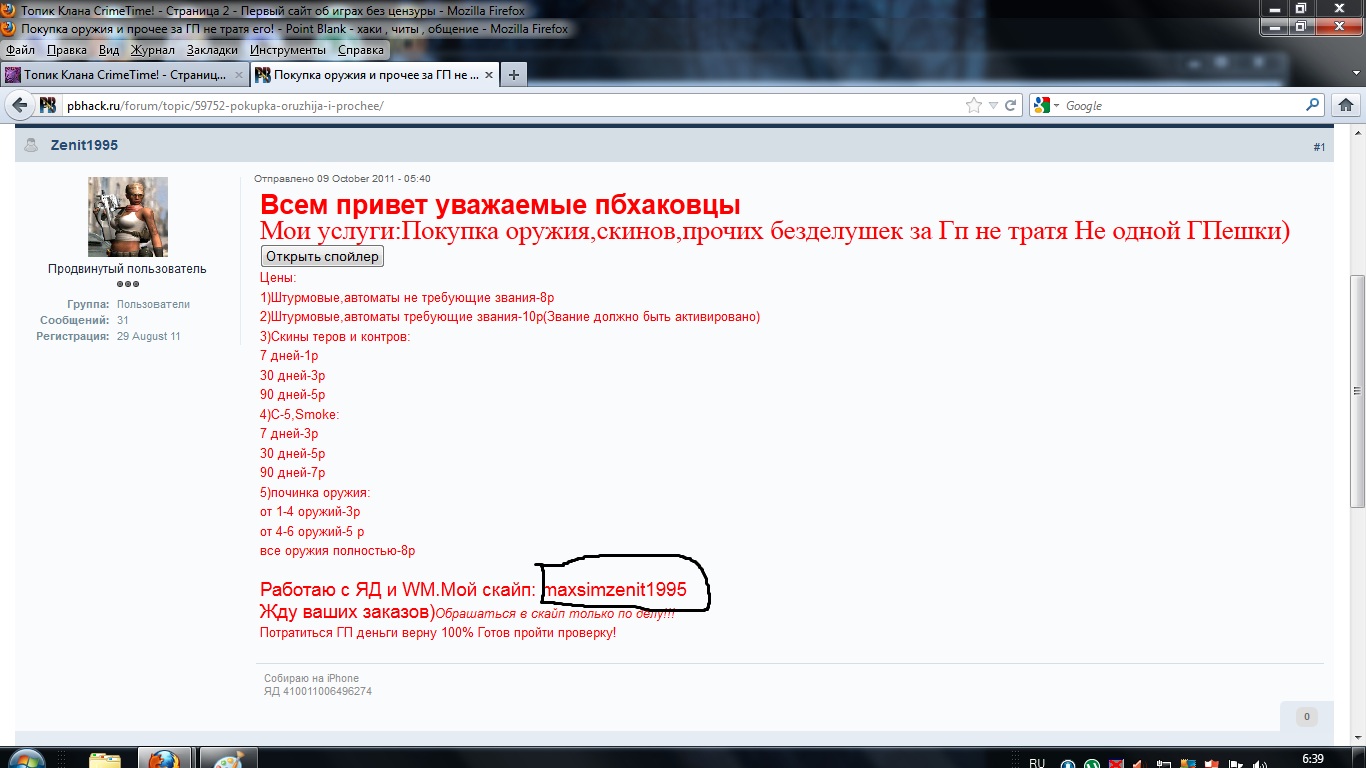Open Firefox from the Windows taskbar
This screenshot has height=768, width=1366.
tap(164, 759)
